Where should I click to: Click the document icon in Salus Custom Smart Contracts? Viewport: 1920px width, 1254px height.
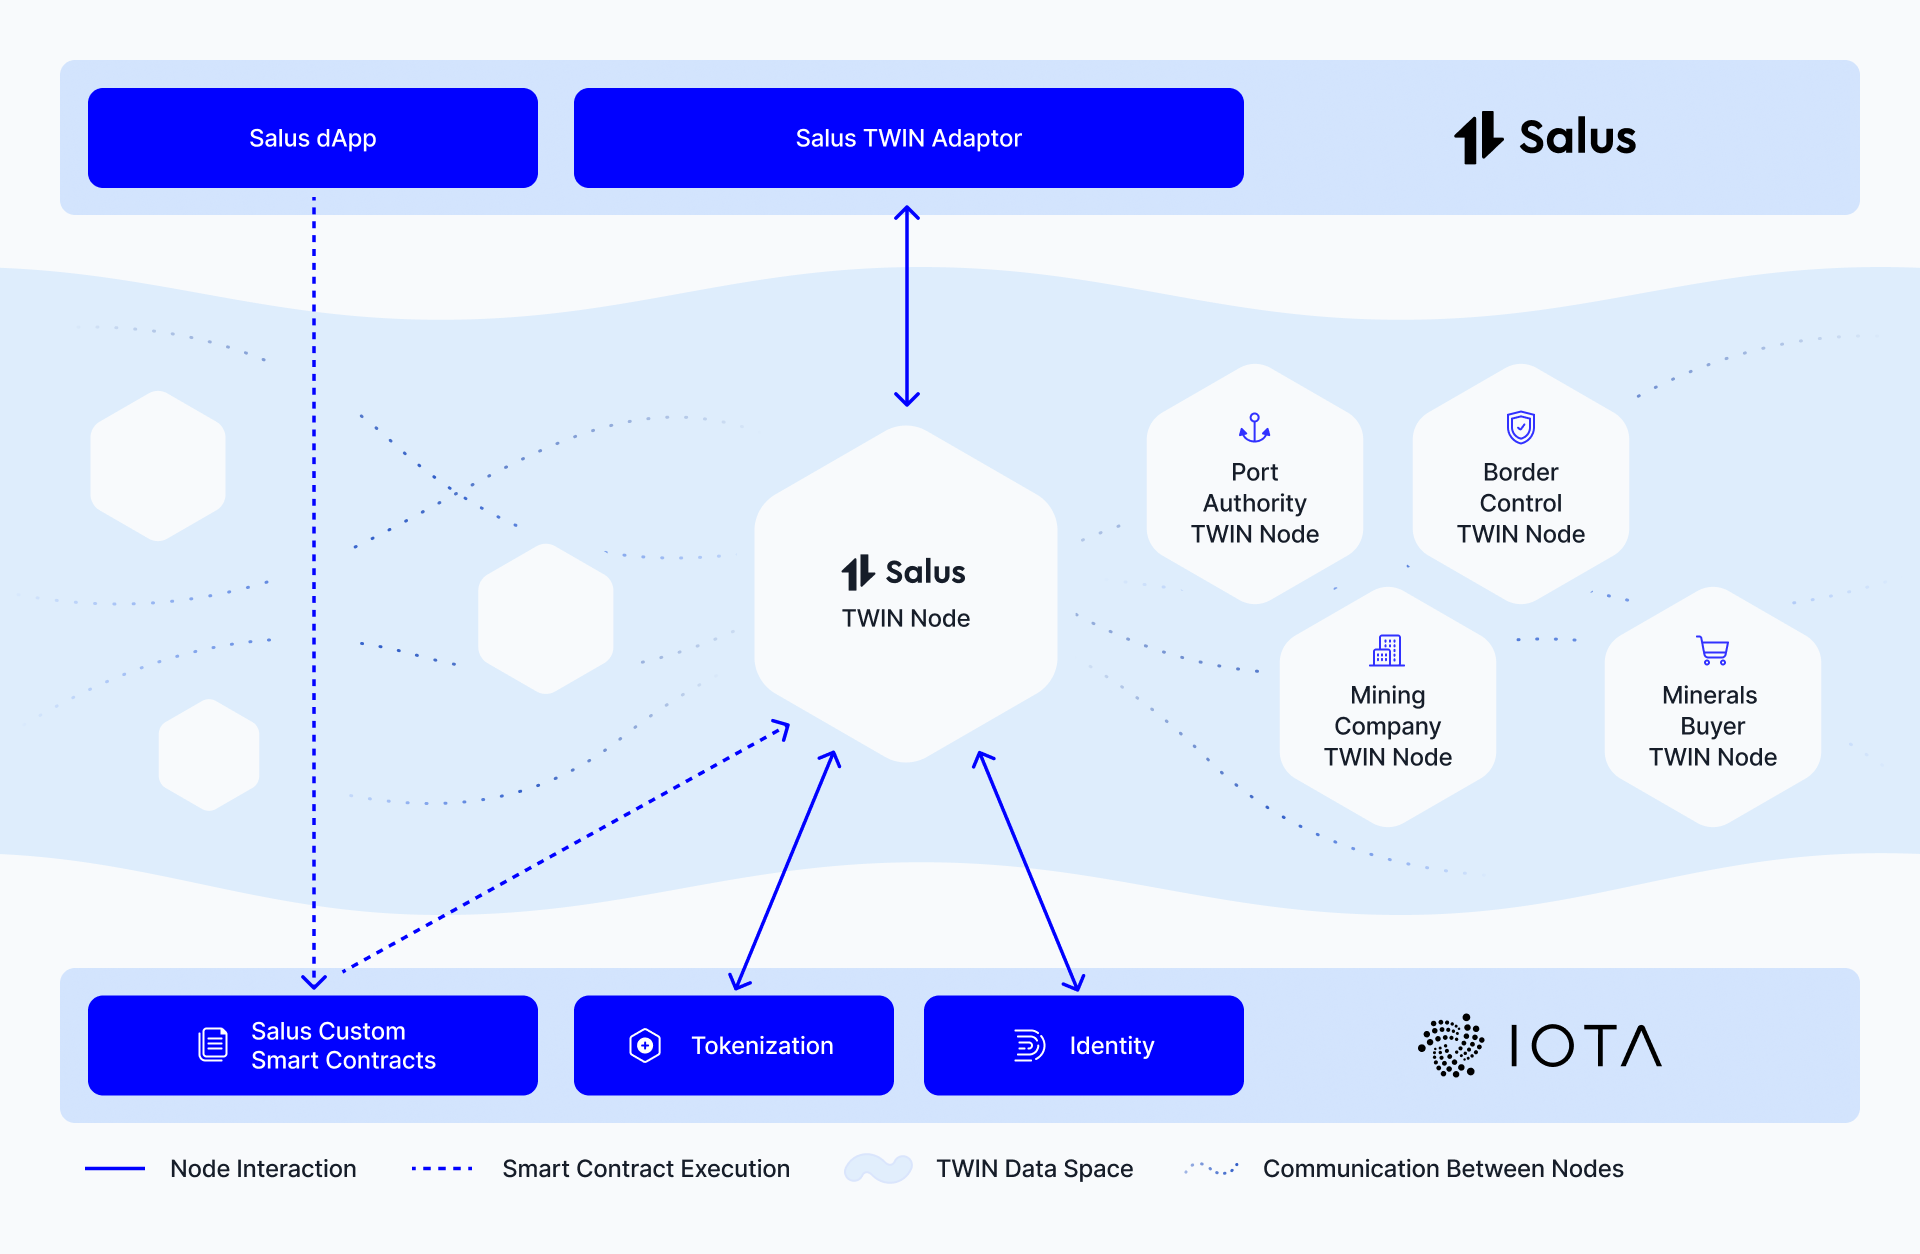click(x=213, y=1045)
